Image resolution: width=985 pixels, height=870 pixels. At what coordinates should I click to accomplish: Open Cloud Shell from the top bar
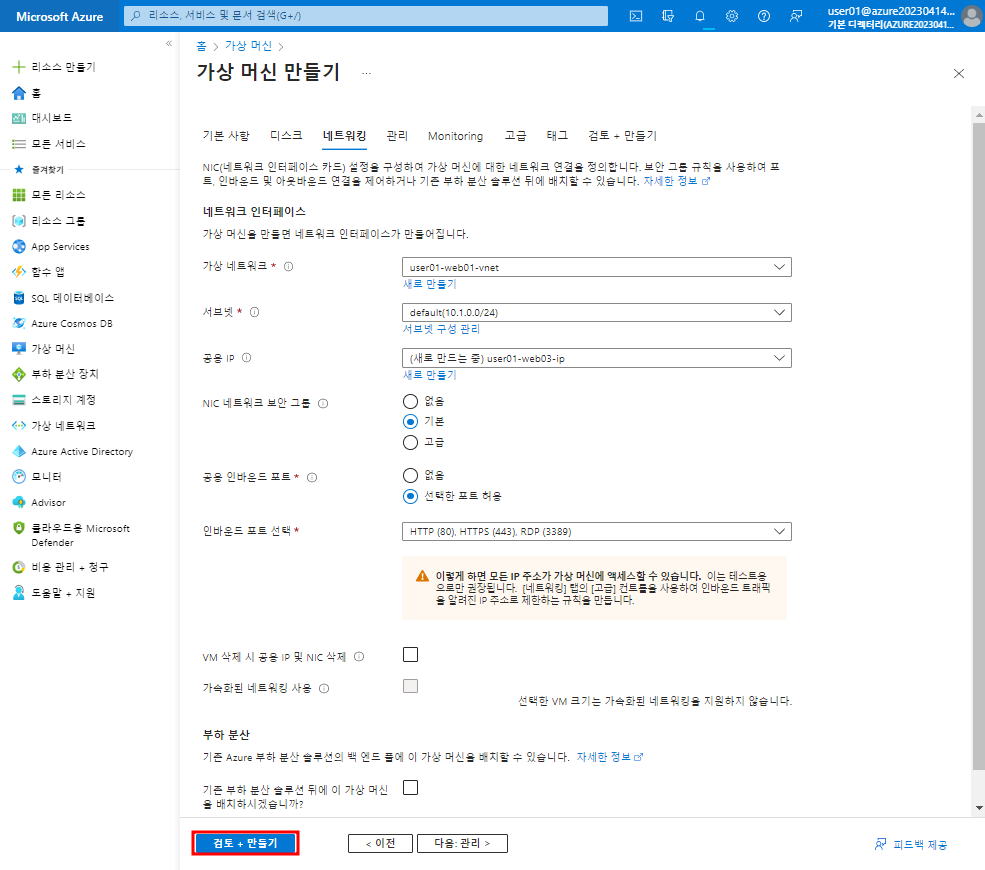[x=636, y=16]
